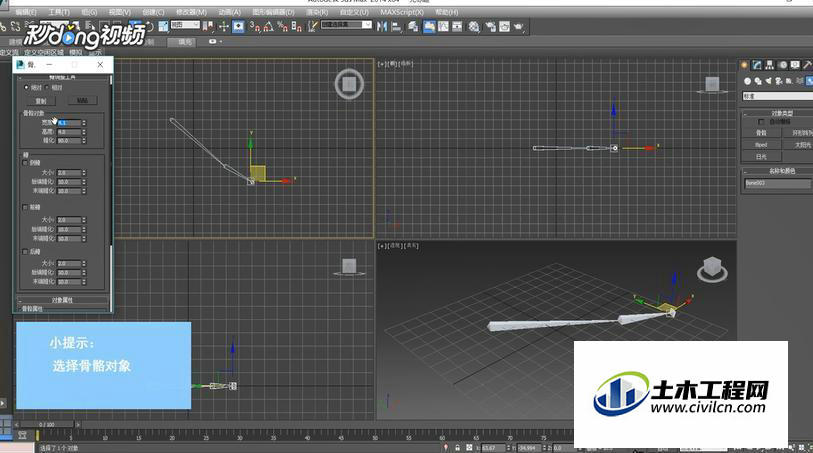Open the ribbon options dropdown arrow
813x453 pixels.
pyautogui.click(x=221, y=41)
